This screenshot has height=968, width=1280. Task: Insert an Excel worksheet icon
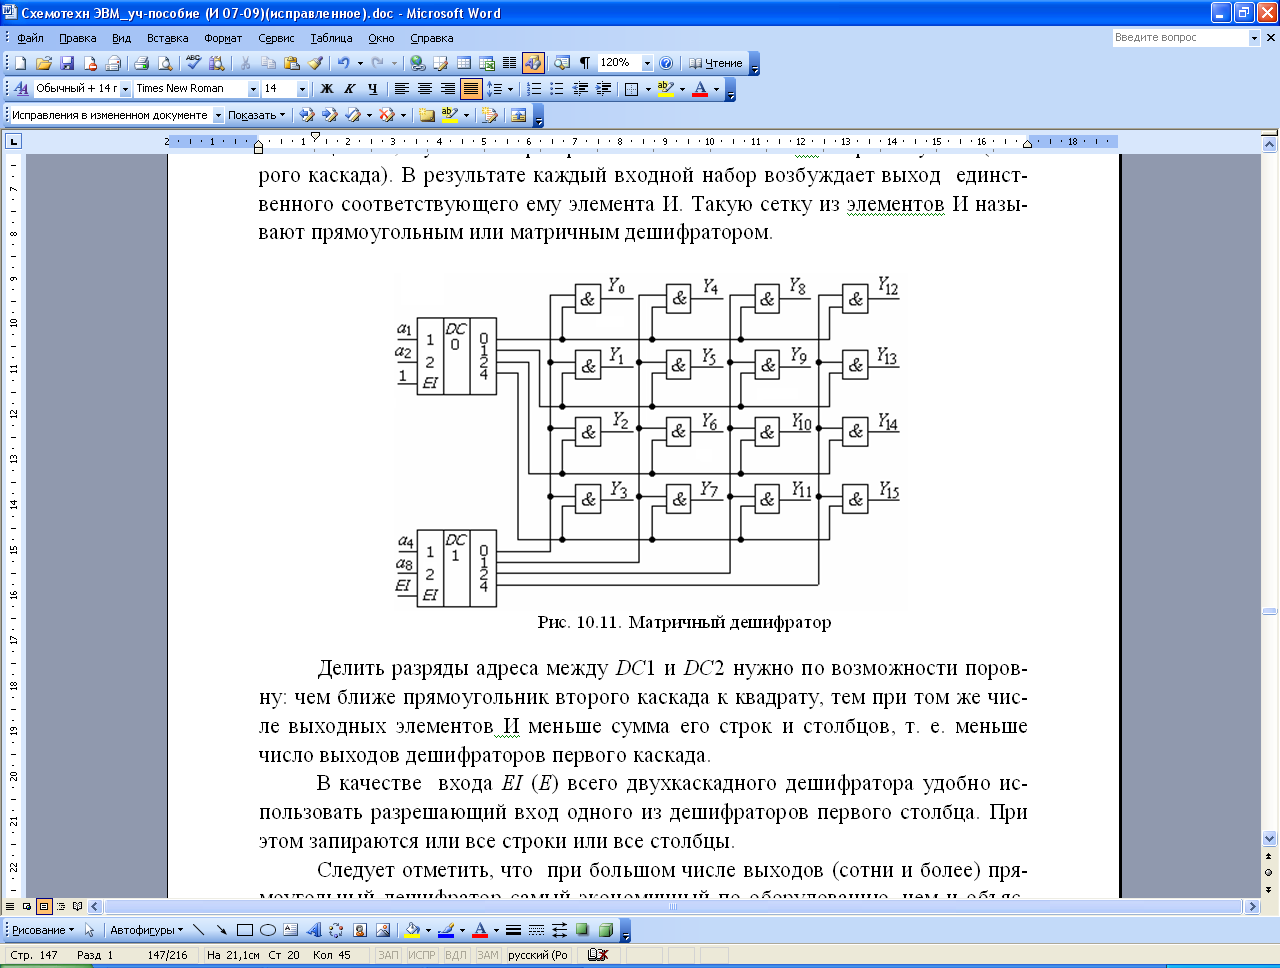pyautogui.click(x=487, y=63)
